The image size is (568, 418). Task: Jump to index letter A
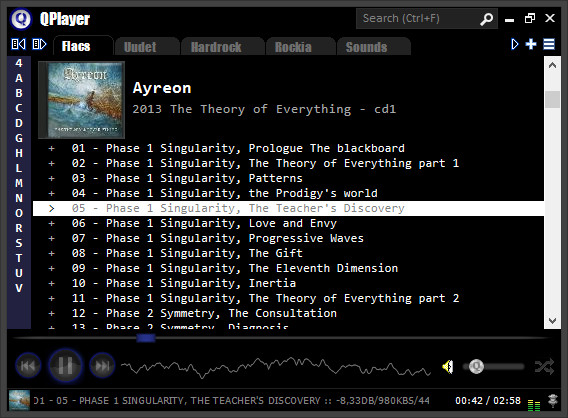click(x=19, y=78)
